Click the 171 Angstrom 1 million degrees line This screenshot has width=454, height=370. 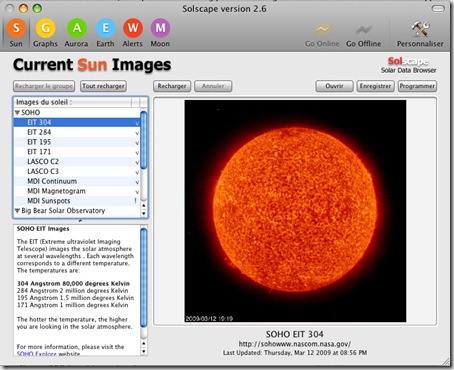pyautogui.click(x=72, y=305)
